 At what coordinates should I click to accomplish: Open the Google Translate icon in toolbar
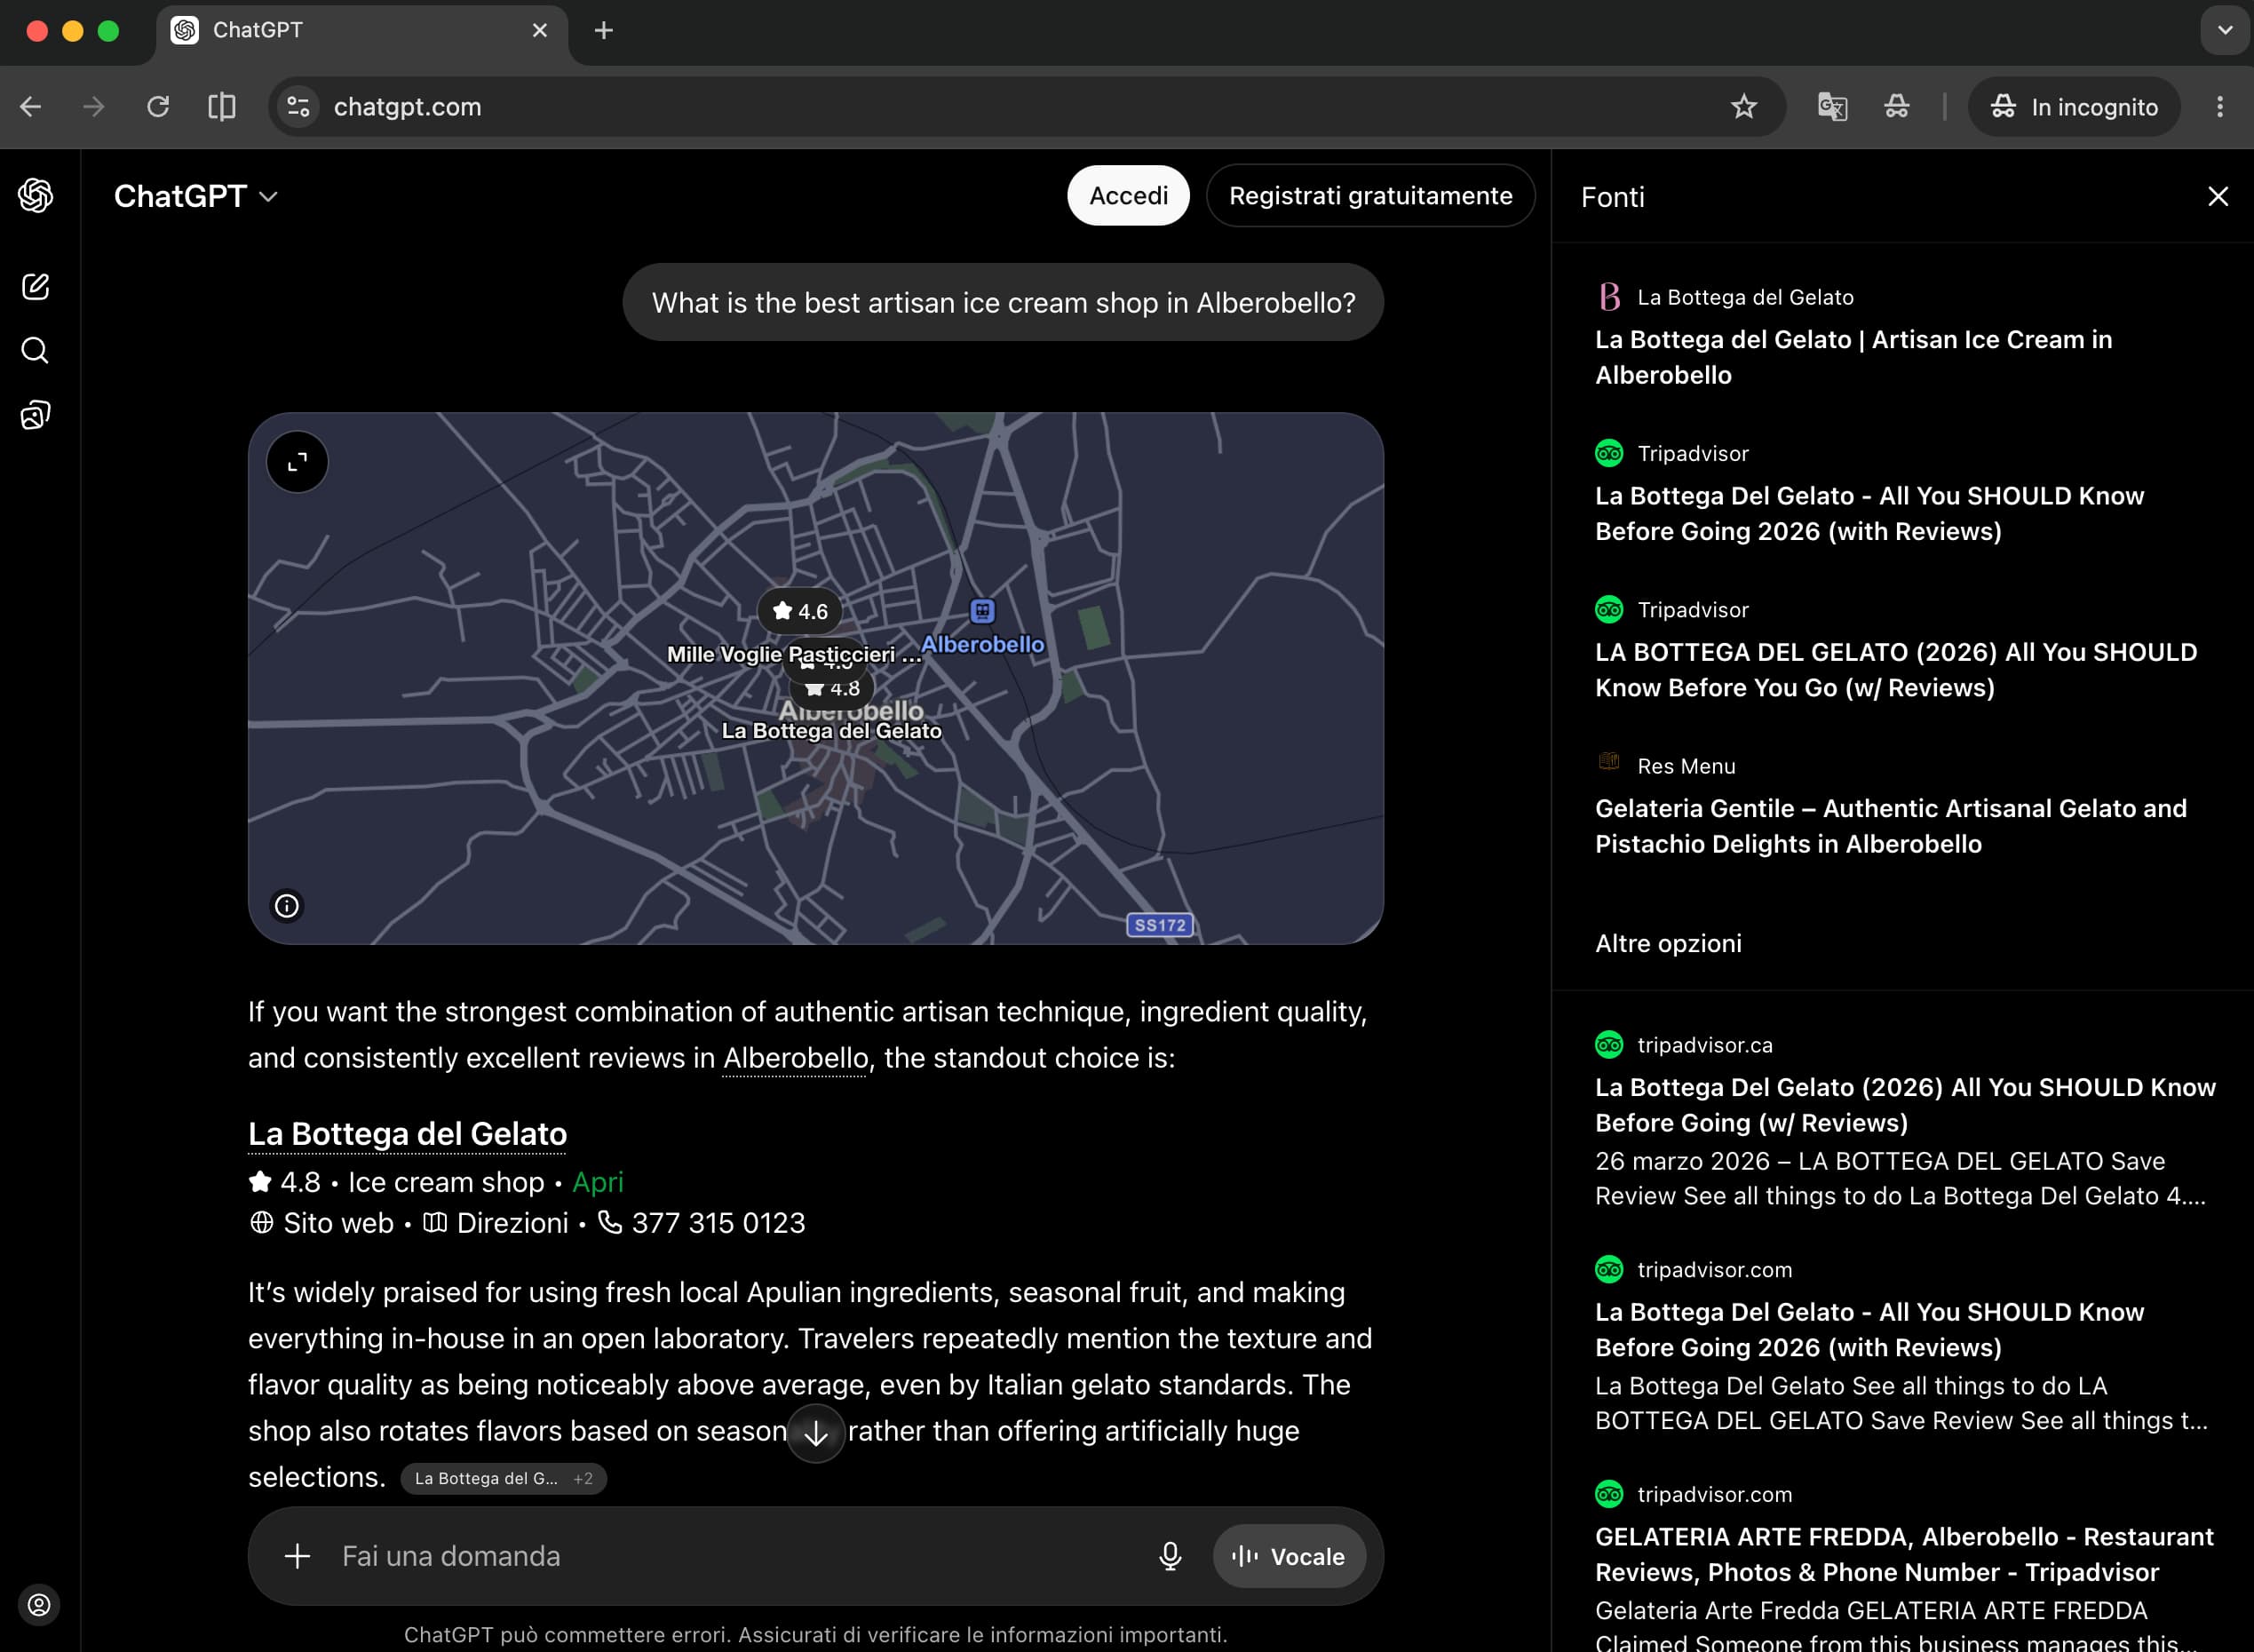tap(1832, 107)
